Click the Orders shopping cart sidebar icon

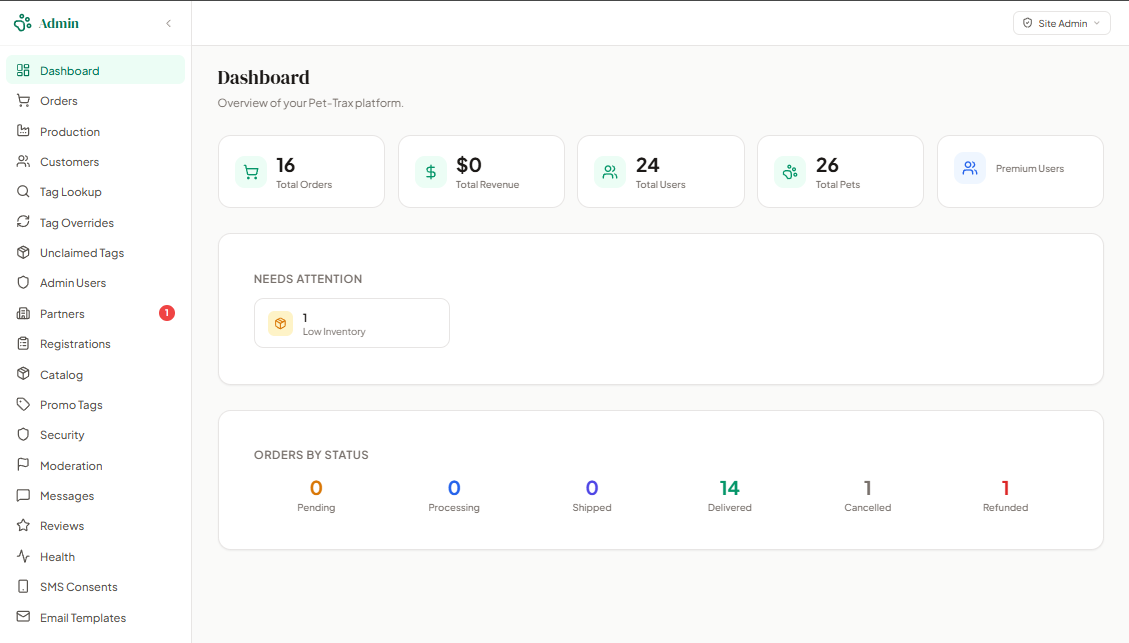[x=23, y=101]
